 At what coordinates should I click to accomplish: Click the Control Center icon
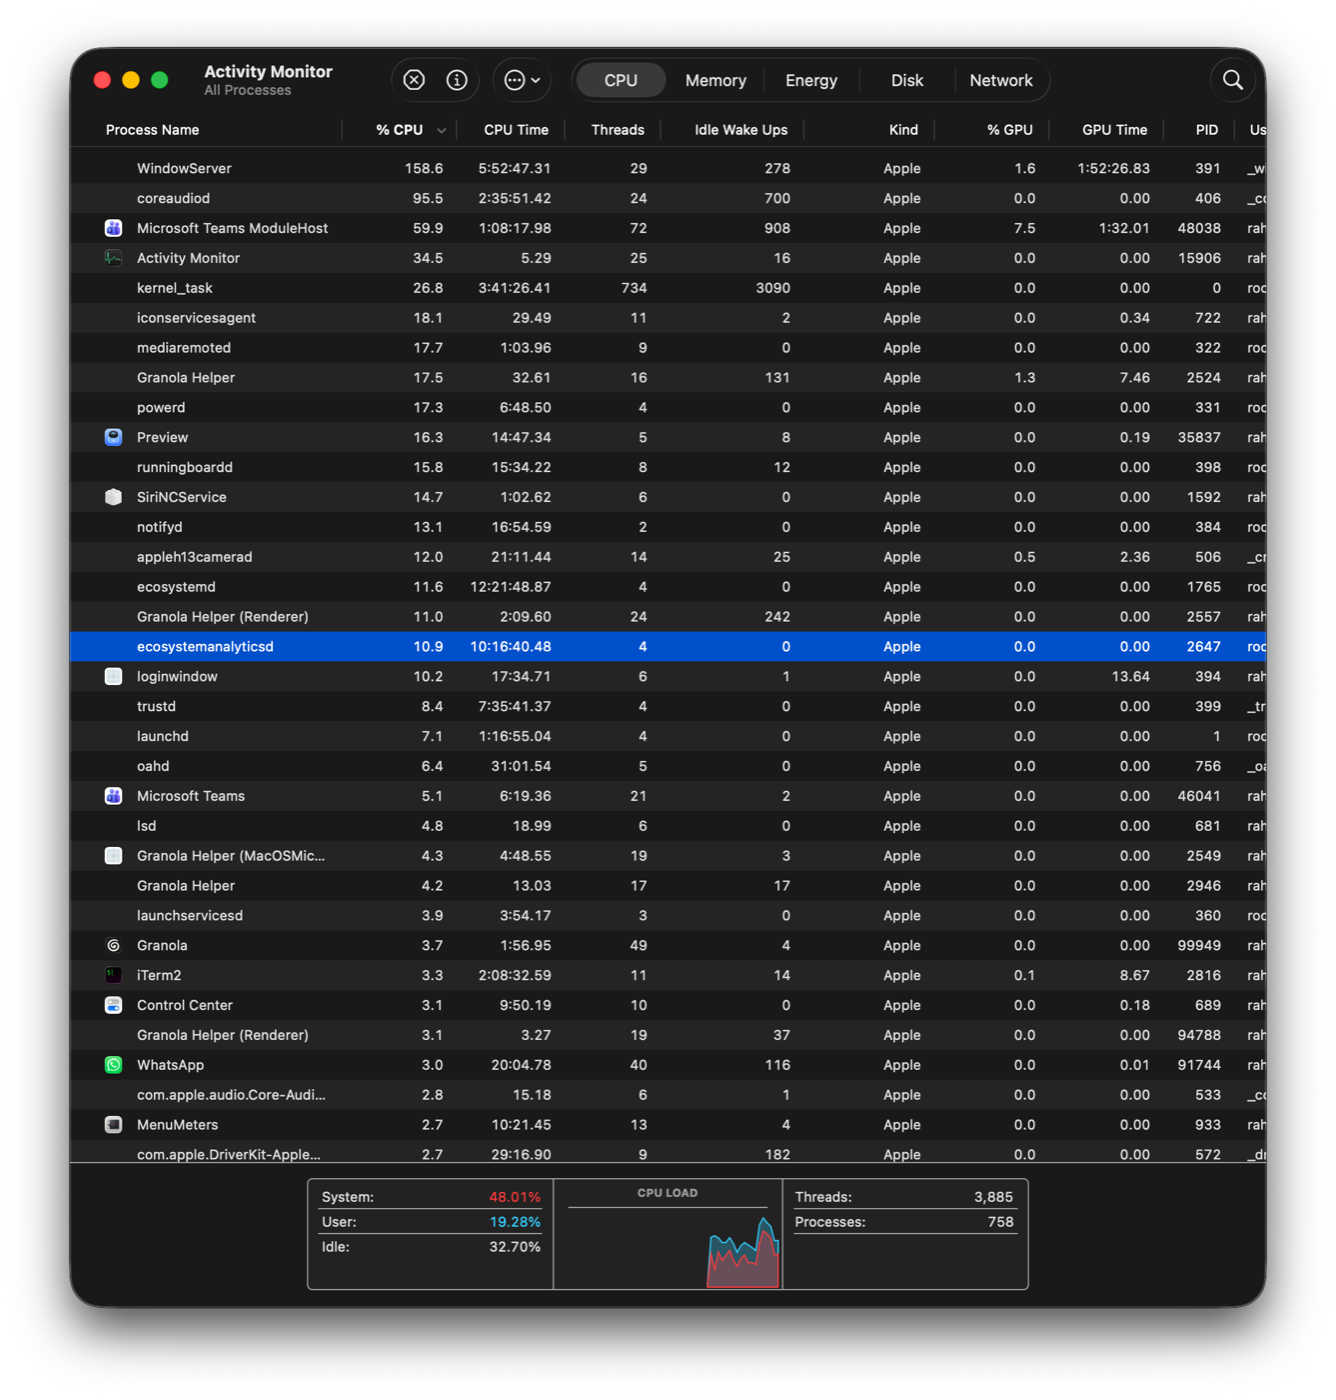click(113, 1005)
